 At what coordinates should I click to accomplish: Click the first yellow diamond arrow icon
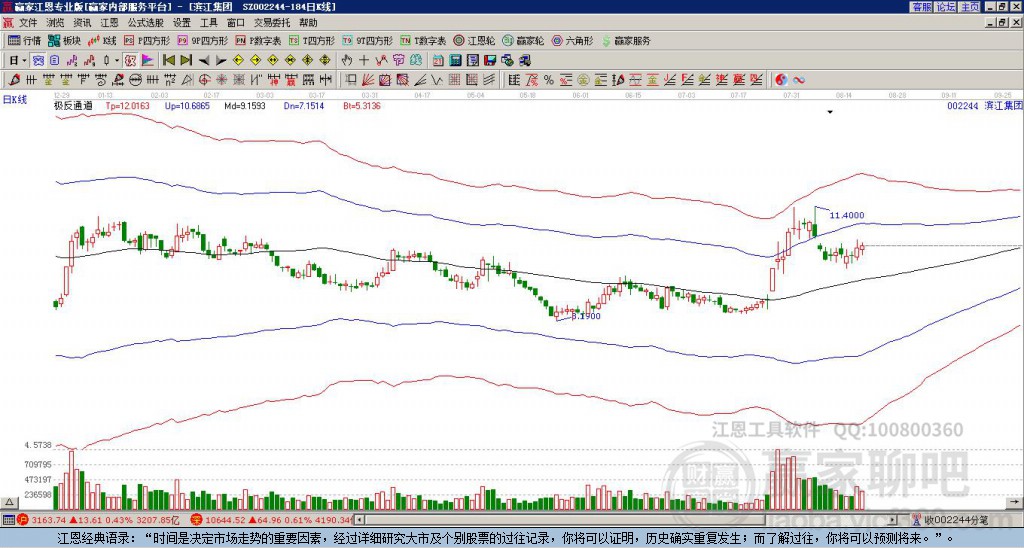tap(238, 61)
